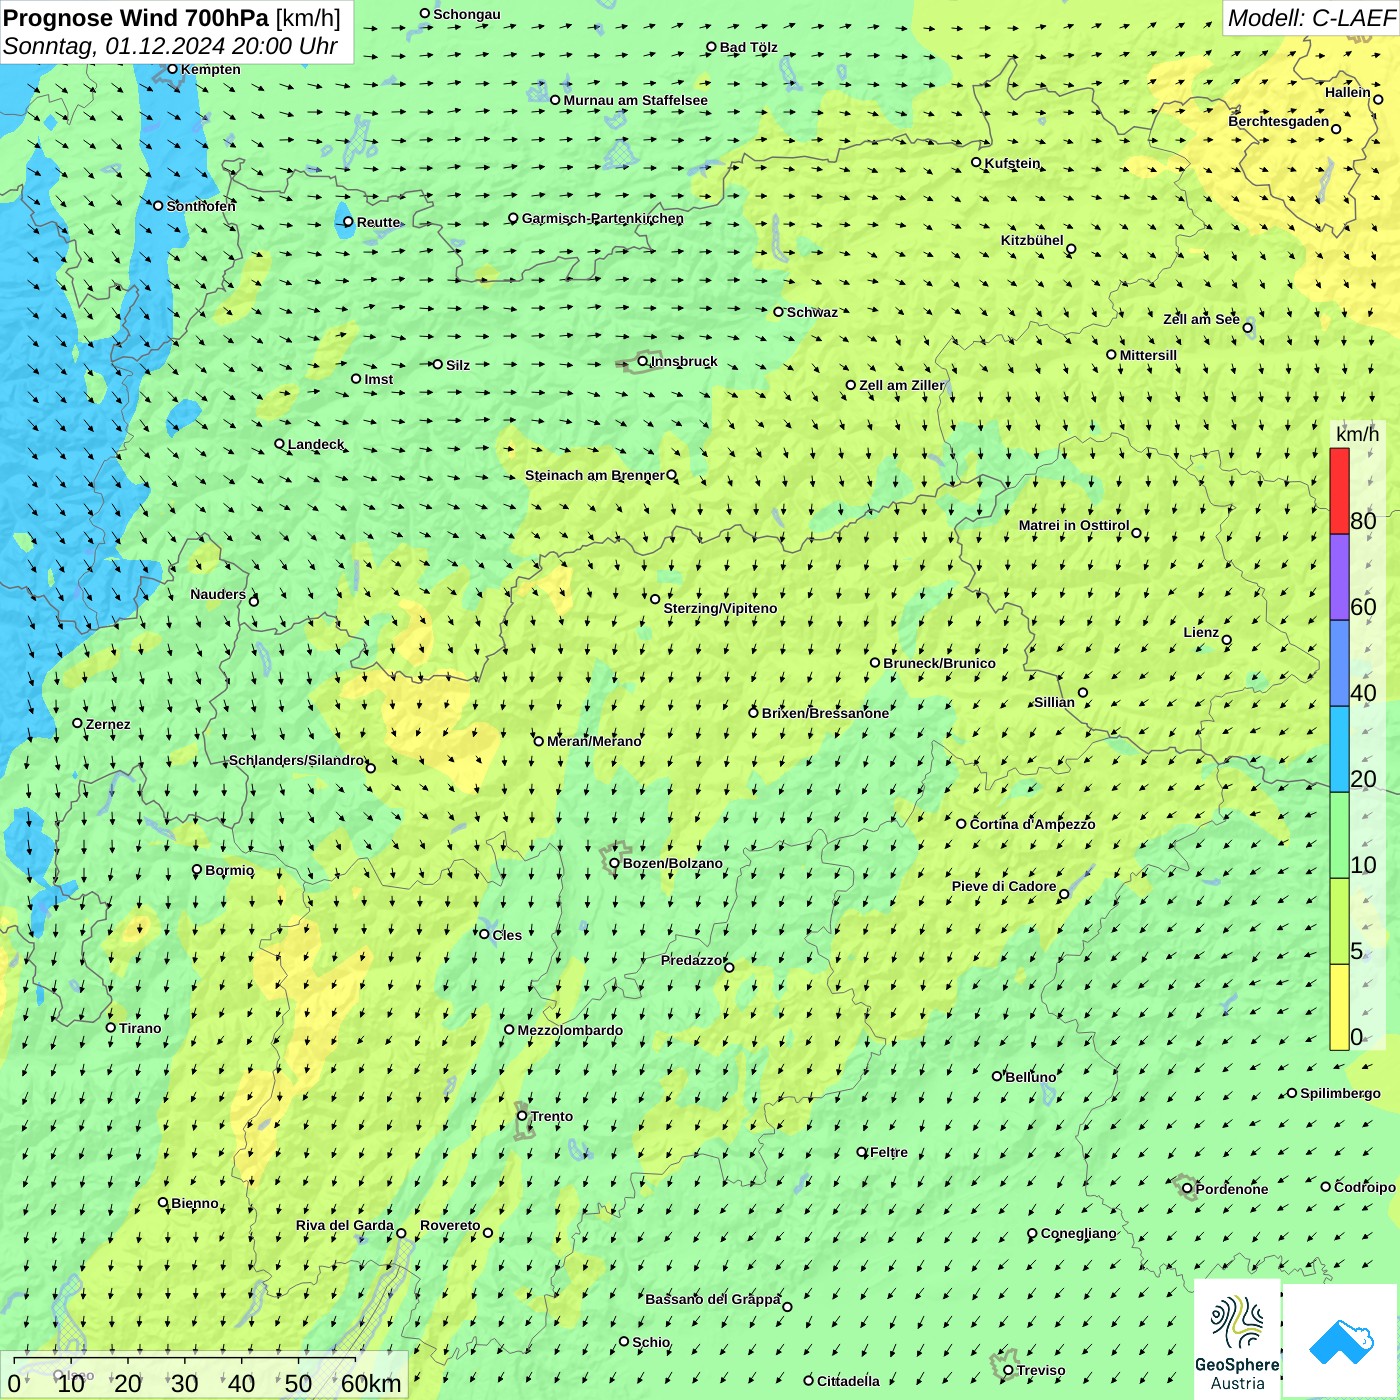This screenshot has height=1400, width=1400.
Task: Click the 'Bienno' label
Action: 194,1203
